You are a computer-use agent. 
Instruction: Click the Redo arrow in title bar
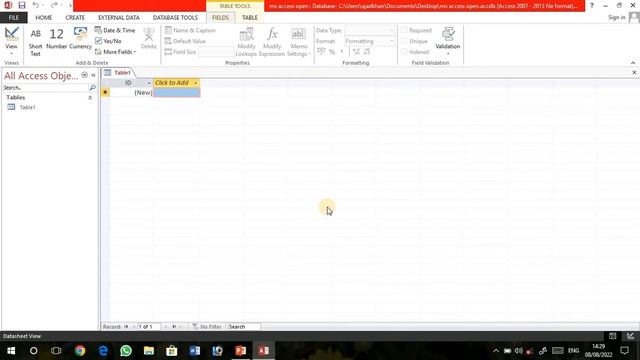click(54, 5)
